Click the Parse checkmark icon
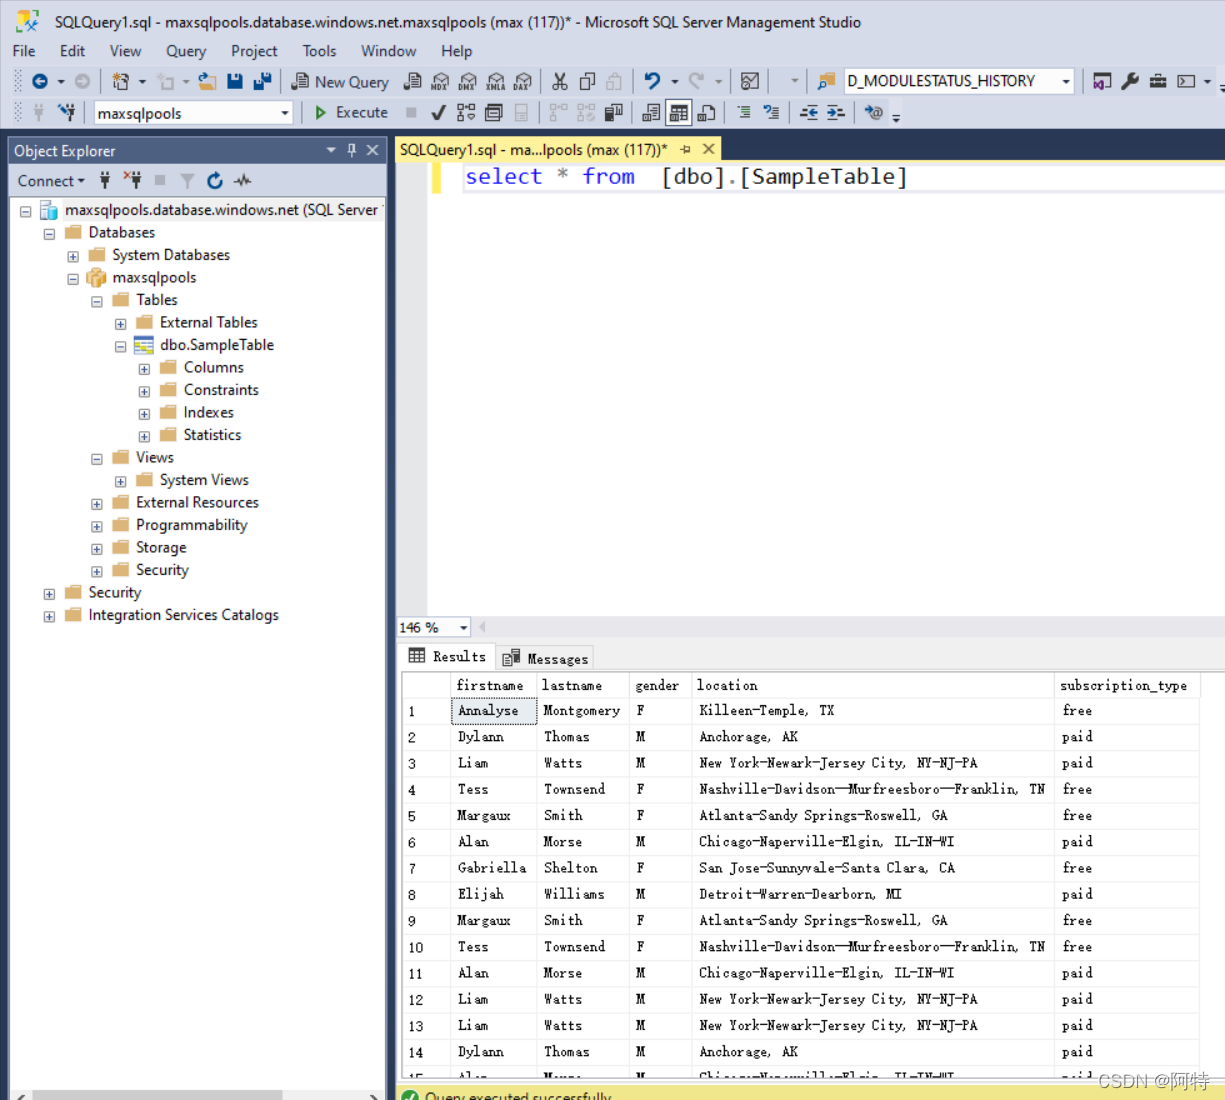Image resolution: width=1225 pixels, height=1100 pixels. tap(438, 112)
